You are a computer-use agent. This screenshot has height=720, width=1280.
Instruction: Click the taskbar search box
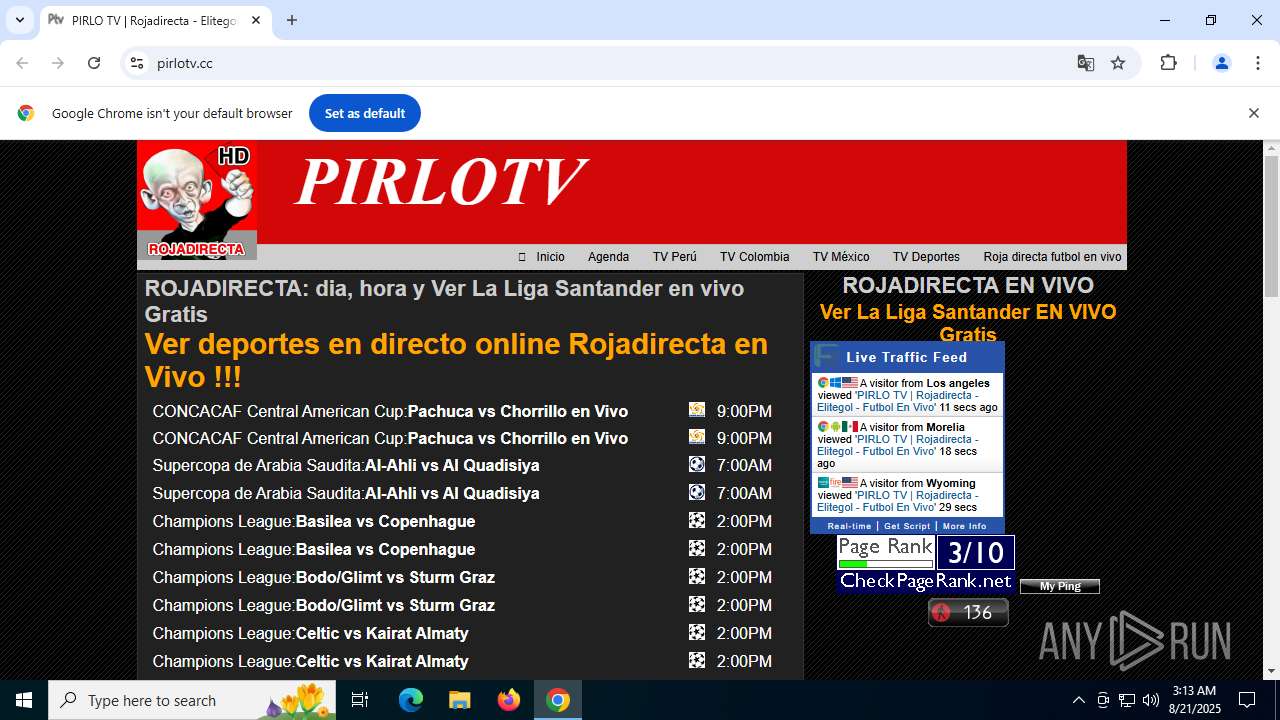pyautogui.click(x=192, y=700)
